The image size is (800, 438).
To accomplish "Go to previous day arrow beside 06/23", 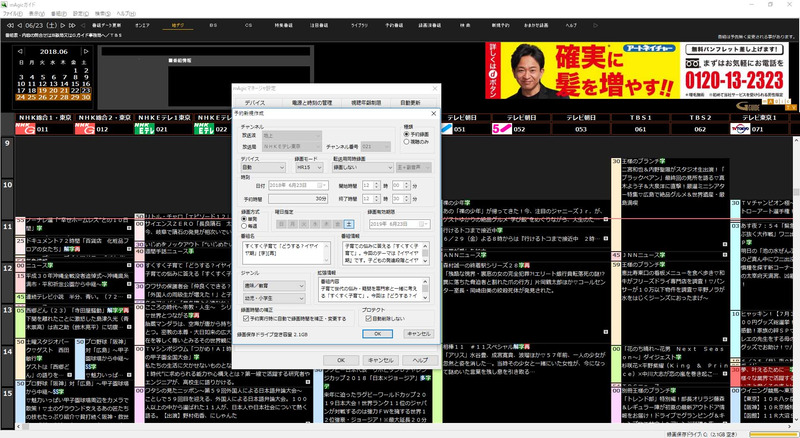I will pos(19,25).
